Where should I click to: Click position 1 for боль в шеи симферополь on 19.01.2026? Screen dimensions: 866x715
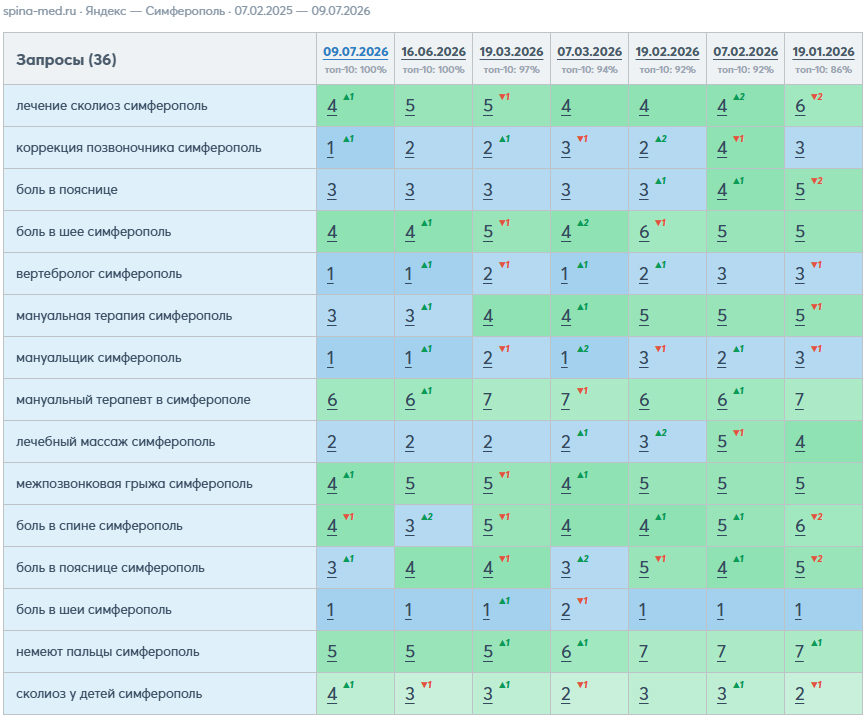(x=799, y=610)
